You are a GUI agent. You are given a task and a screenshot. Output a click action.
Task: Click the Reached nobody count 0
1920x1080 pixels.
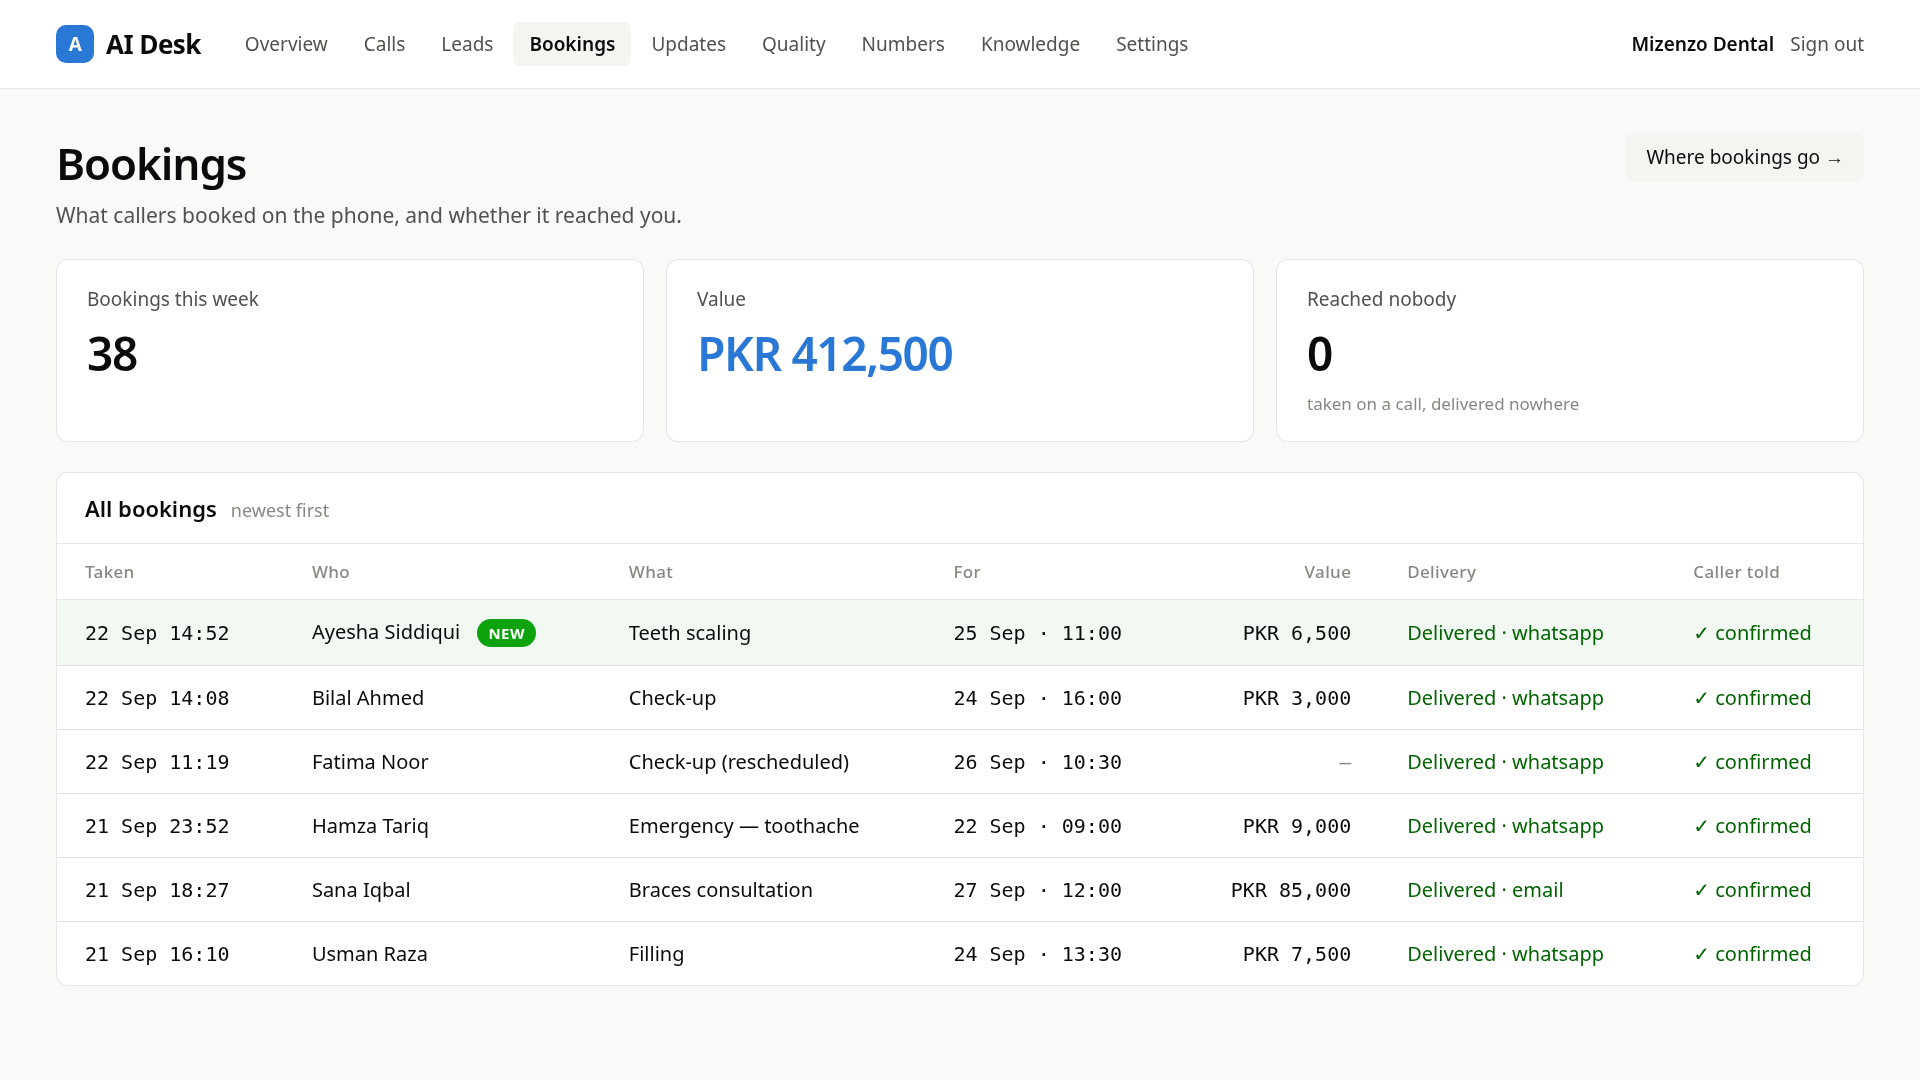tap(1319, 354)
